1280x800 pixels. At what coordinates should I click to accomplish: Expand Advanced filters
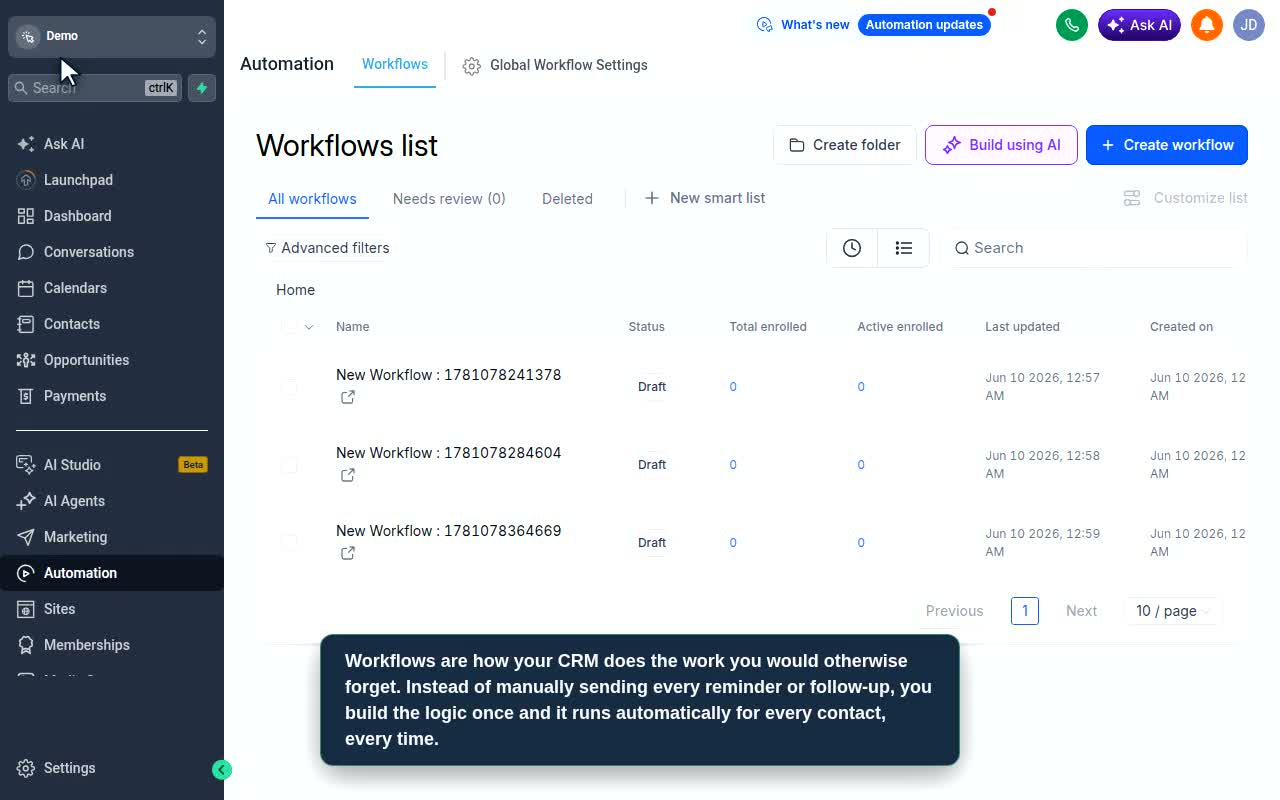(x=327, y=248)
